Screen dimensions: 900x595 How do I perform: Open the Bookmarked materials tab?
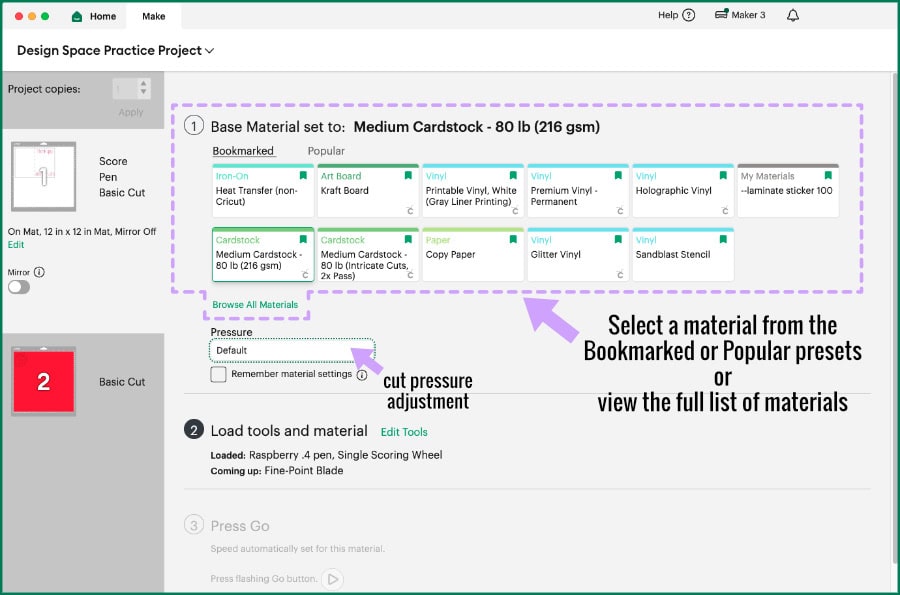pos(243,151)
